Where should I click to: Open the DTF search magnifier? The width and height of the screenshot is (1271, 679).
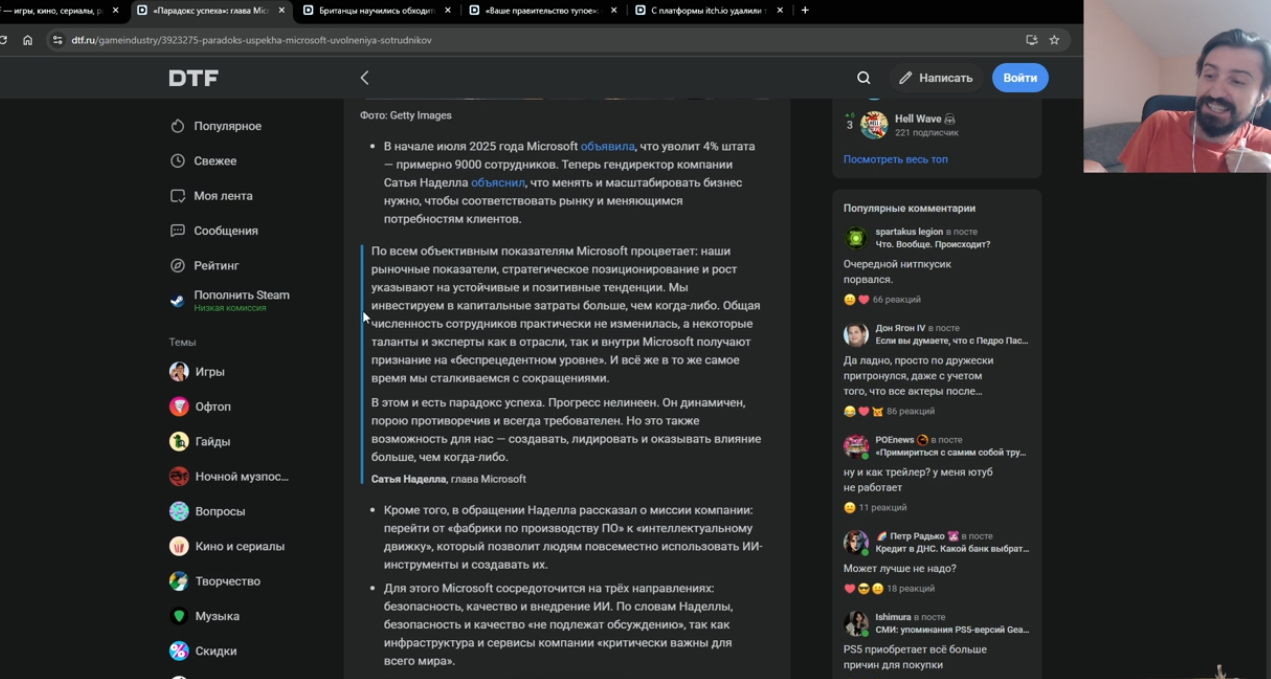(863, 78)
